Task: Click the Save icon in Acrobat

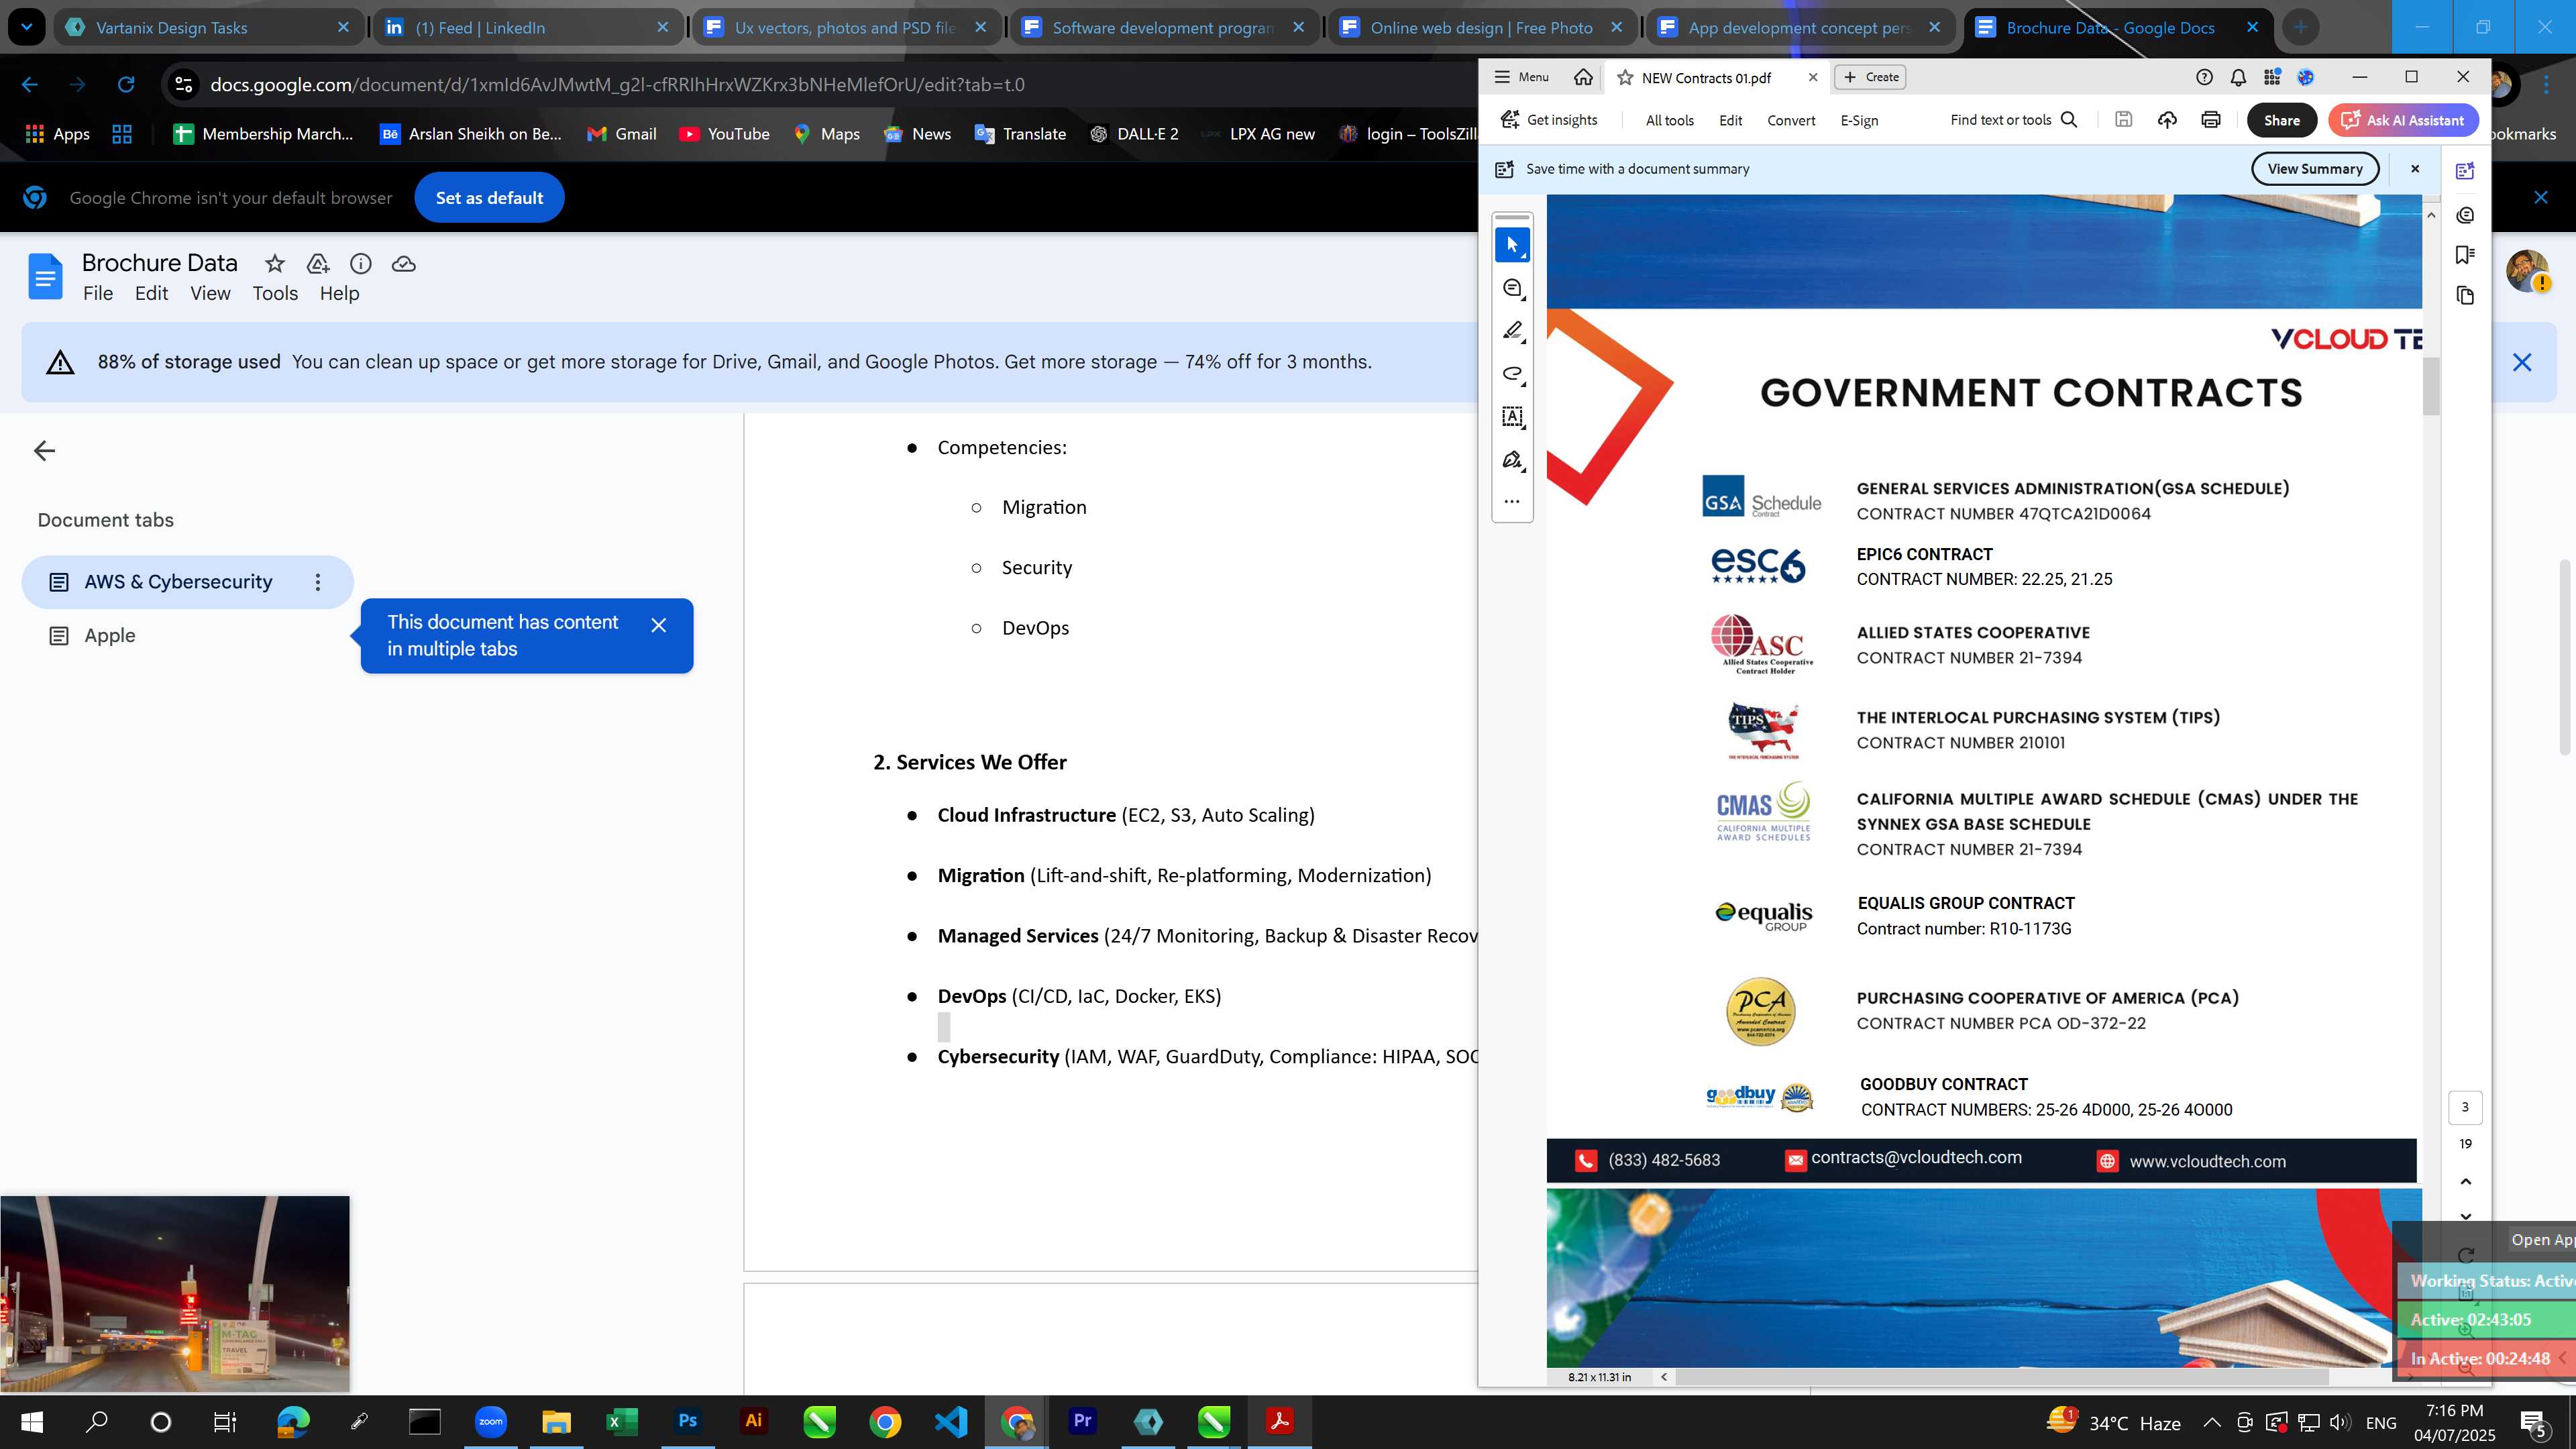Action: tap(2123, 120)
